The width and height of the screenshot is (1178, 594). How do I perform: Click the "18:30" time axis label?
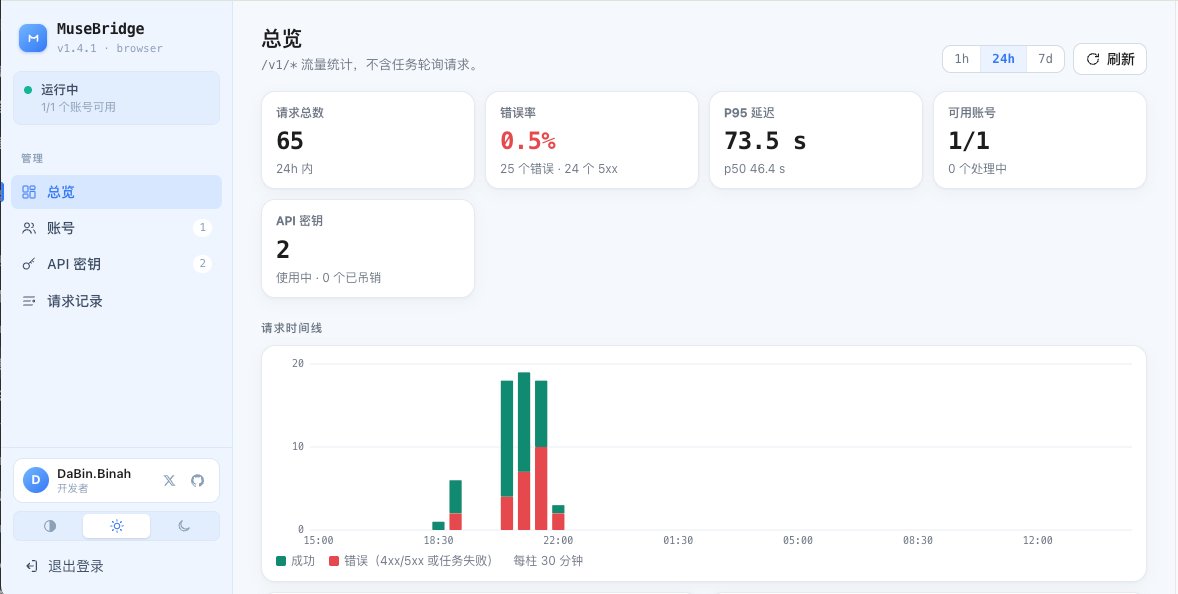coord(438,540)
